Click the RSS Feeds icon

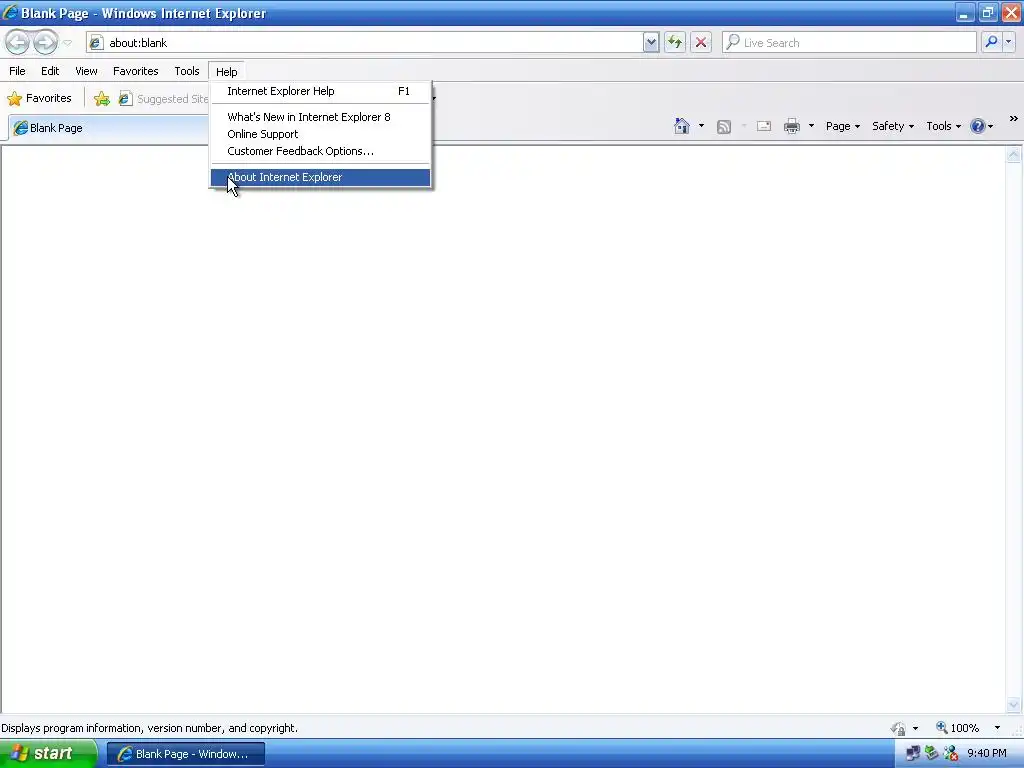[724, 127]
